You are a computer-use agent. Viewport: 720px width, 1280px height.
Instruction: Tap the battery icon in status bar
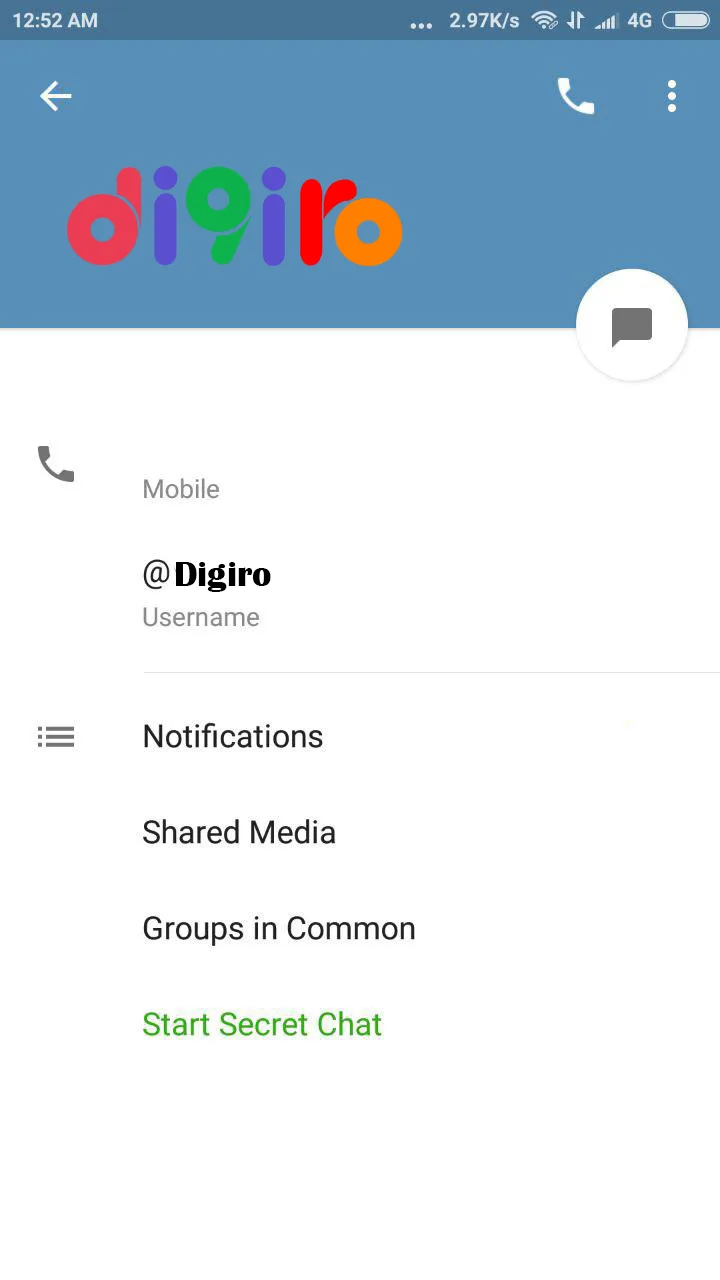pos(686,20)
